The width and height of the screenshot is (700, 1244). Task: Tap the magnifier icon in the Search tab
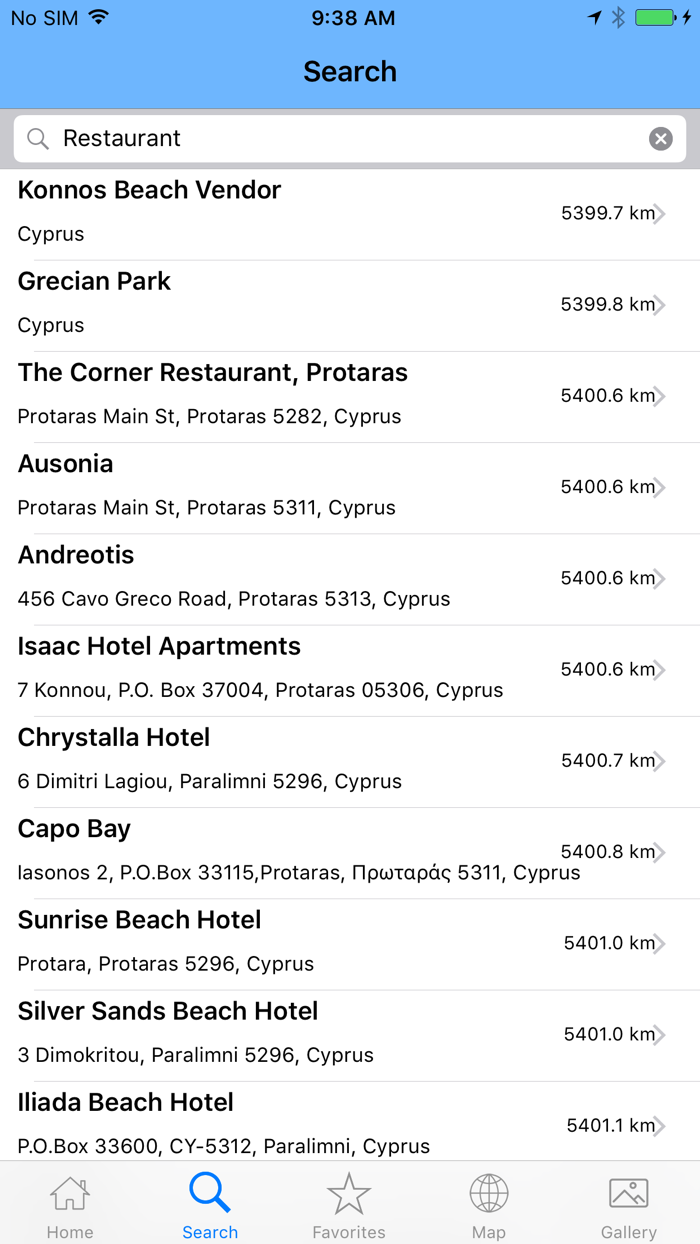click(209, 1192)
